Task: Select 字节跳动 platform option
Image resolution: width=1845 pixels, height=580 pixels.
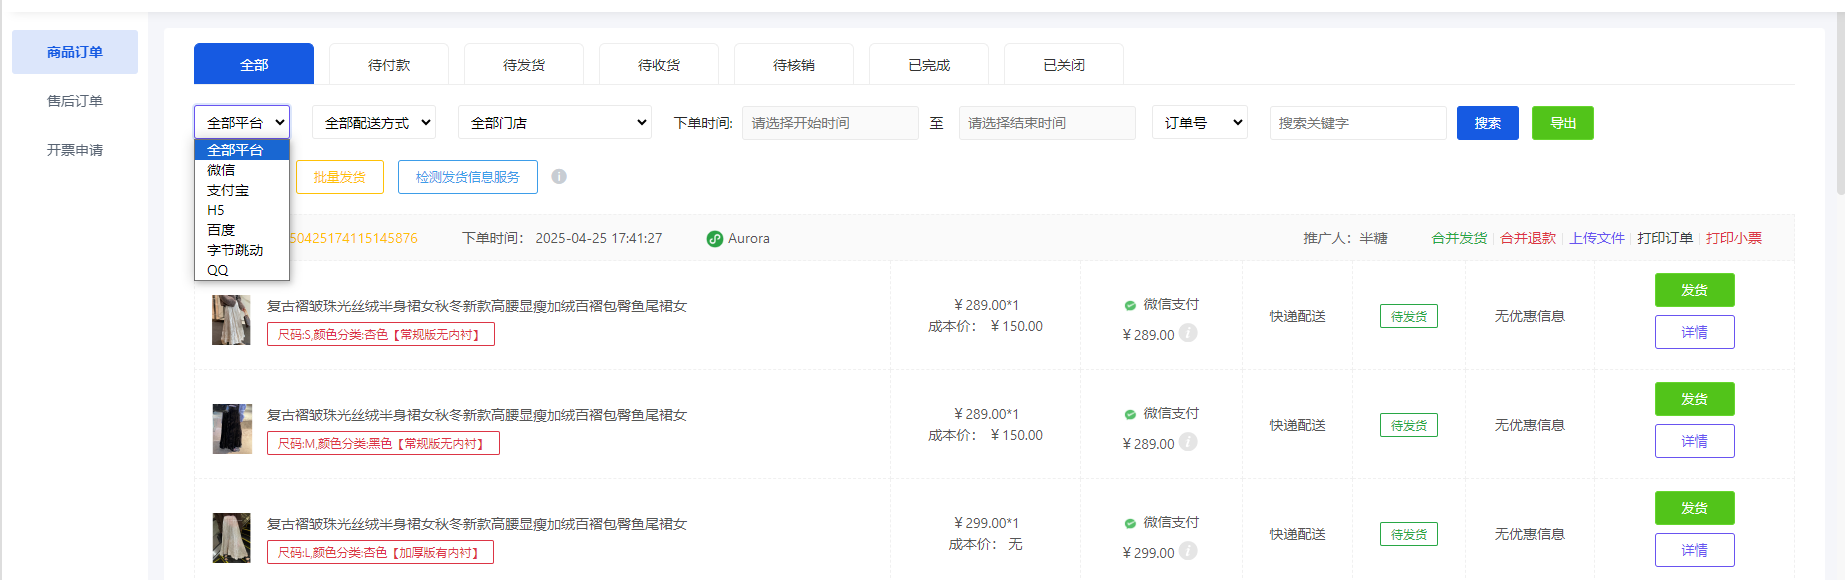Action: (235, 250)
